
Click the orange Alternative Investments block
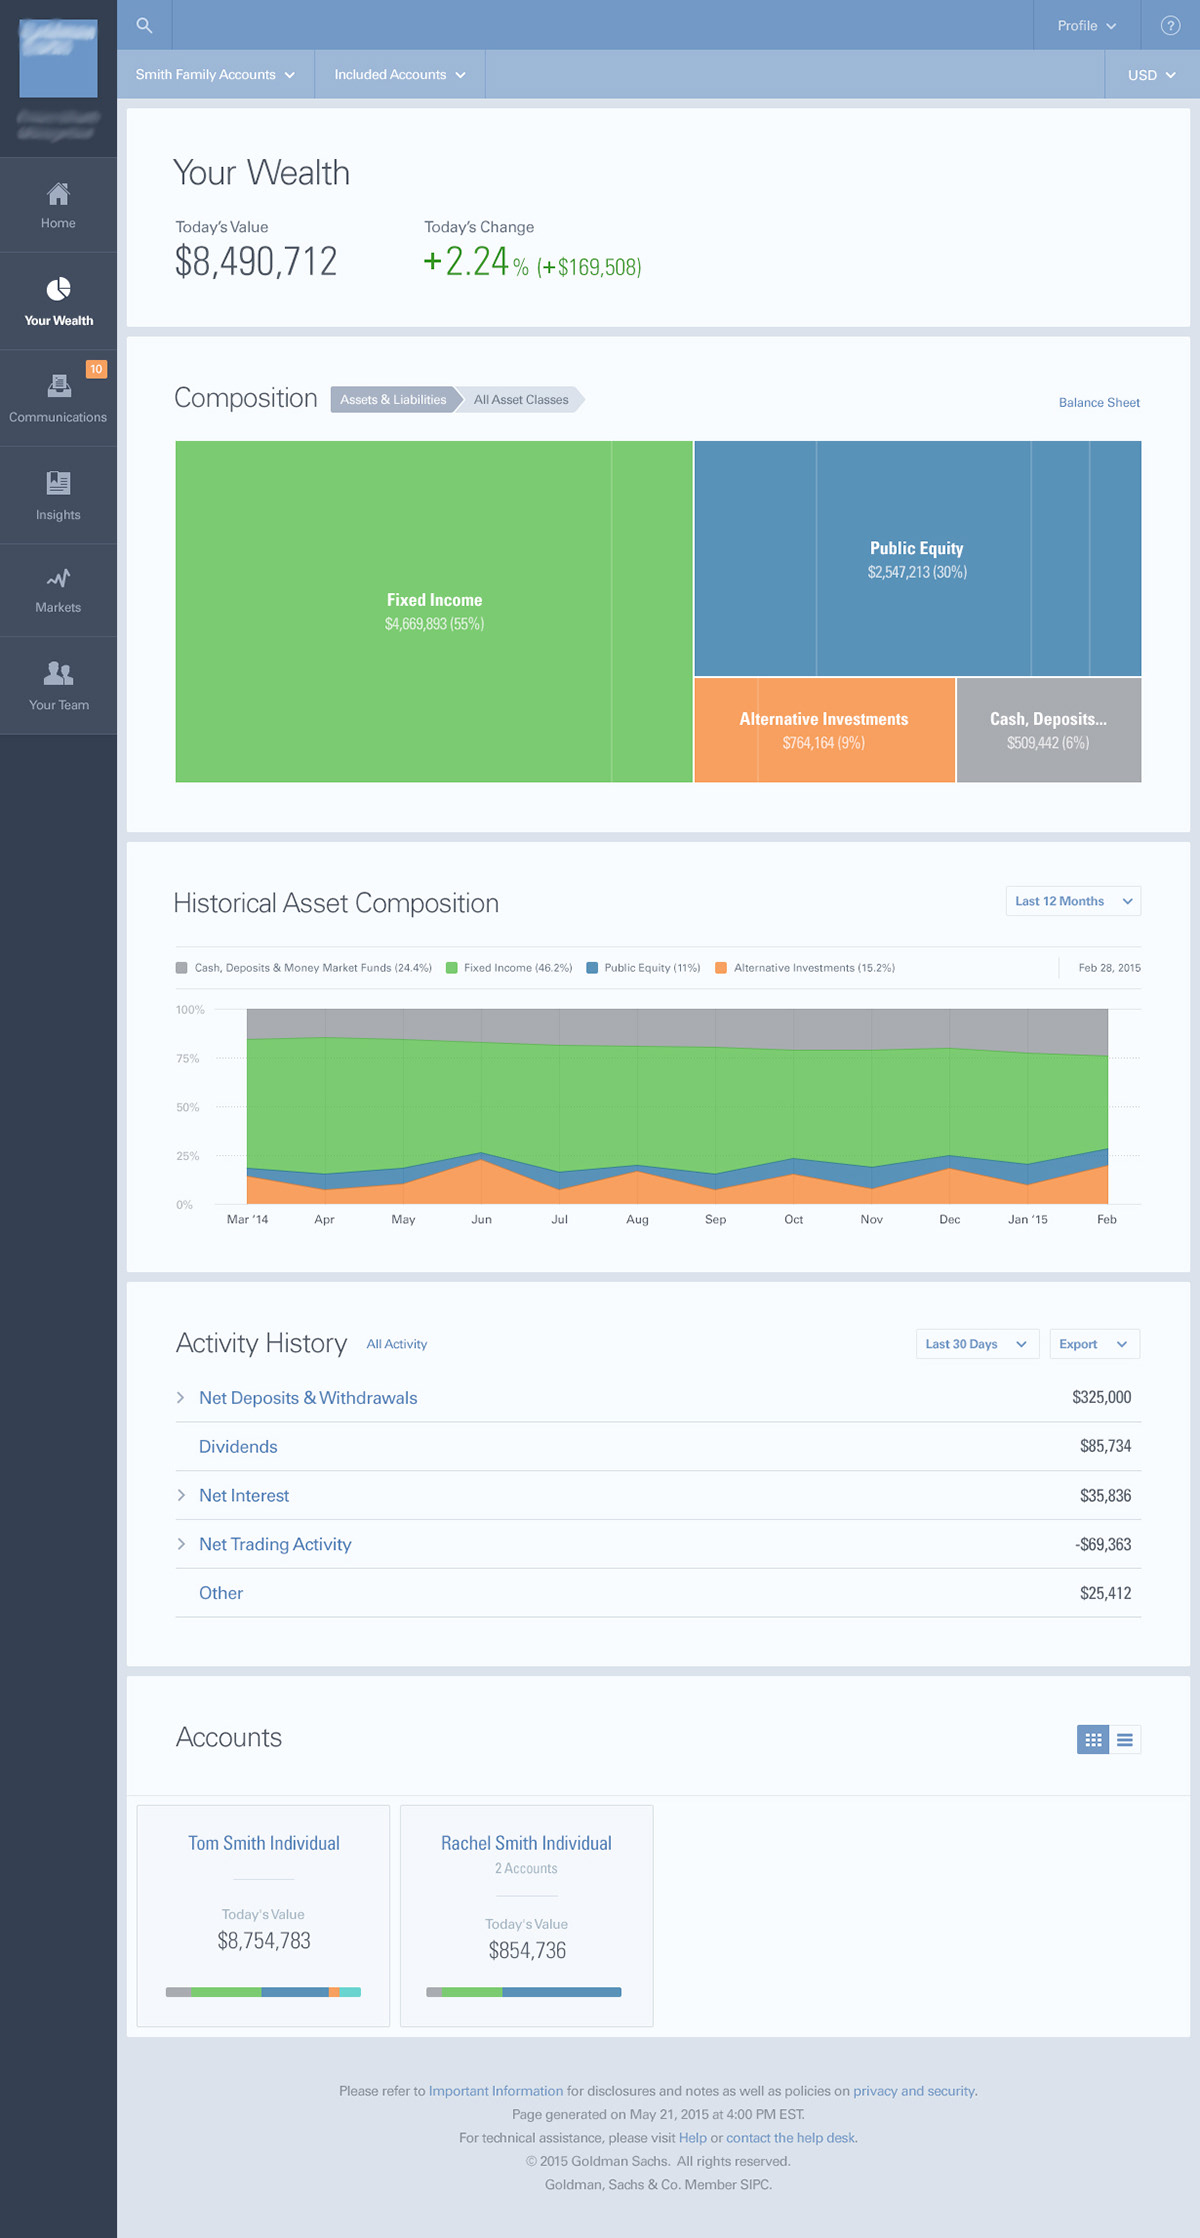click(x=824, y=730)
